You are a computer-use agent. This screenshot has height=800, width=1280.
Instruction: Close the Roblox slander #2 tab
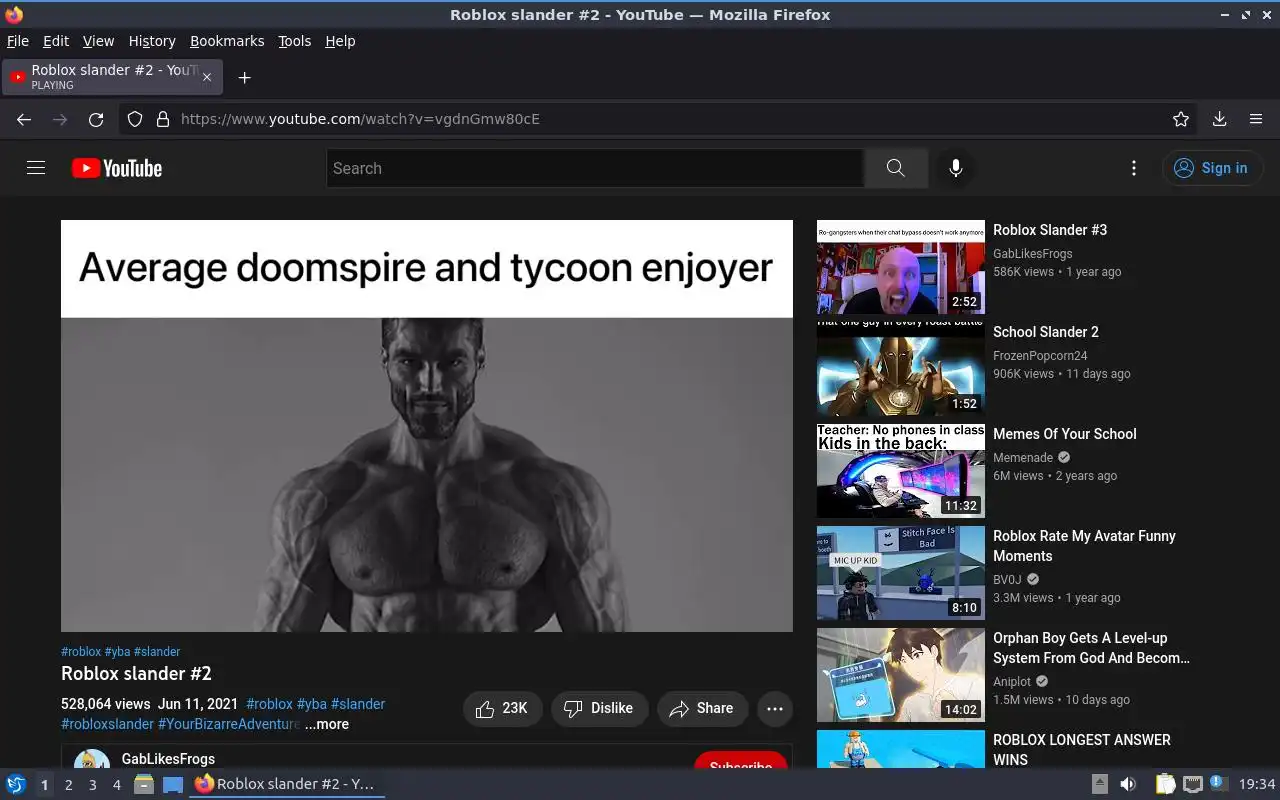tap(207, 77)
